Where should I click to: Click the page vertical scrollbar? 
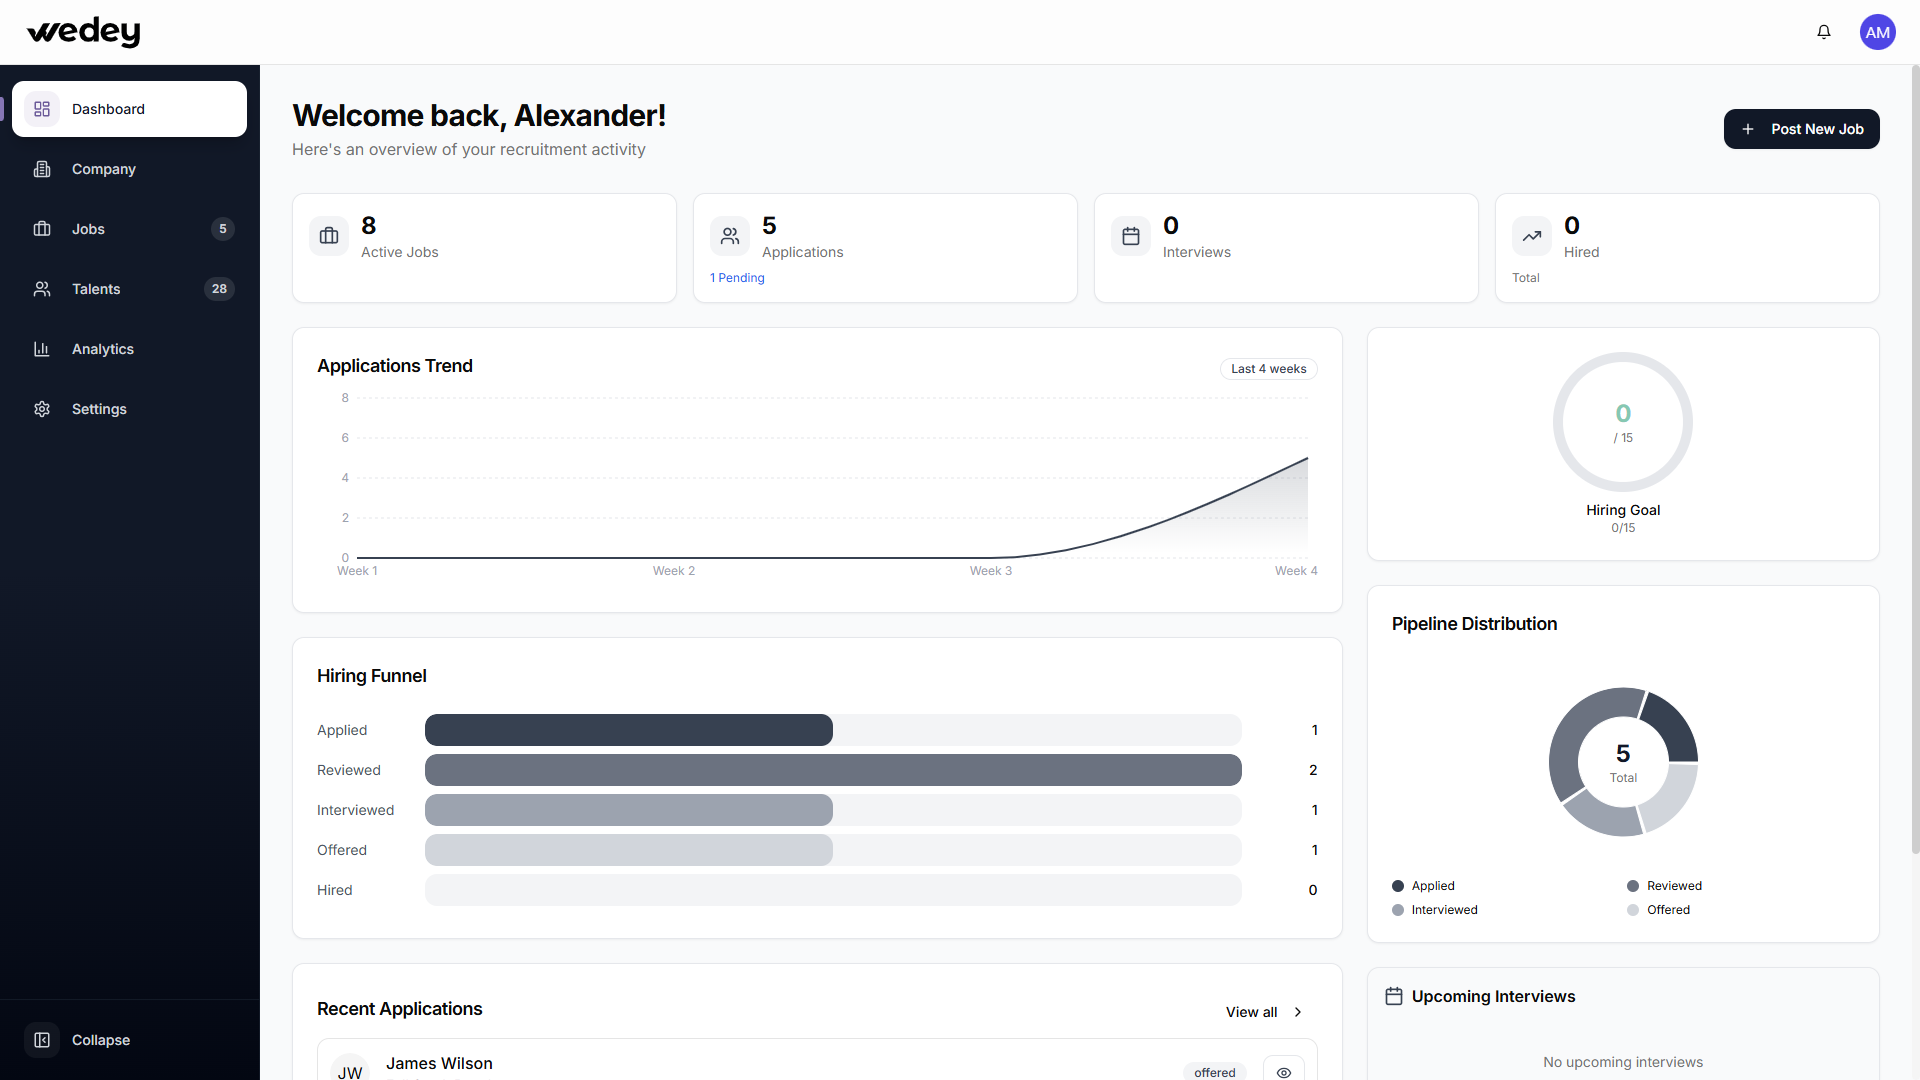[1914, 460]
